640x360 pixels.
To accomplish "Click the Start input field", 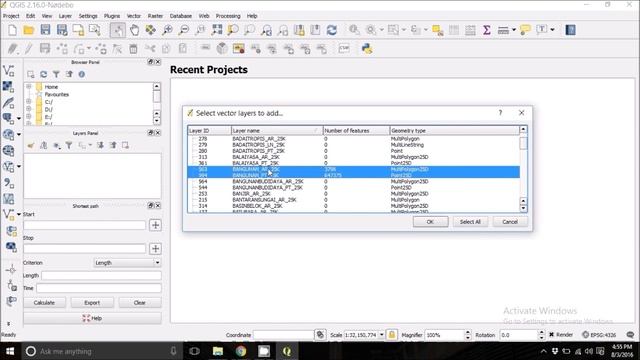I will [x=84, y=225].
